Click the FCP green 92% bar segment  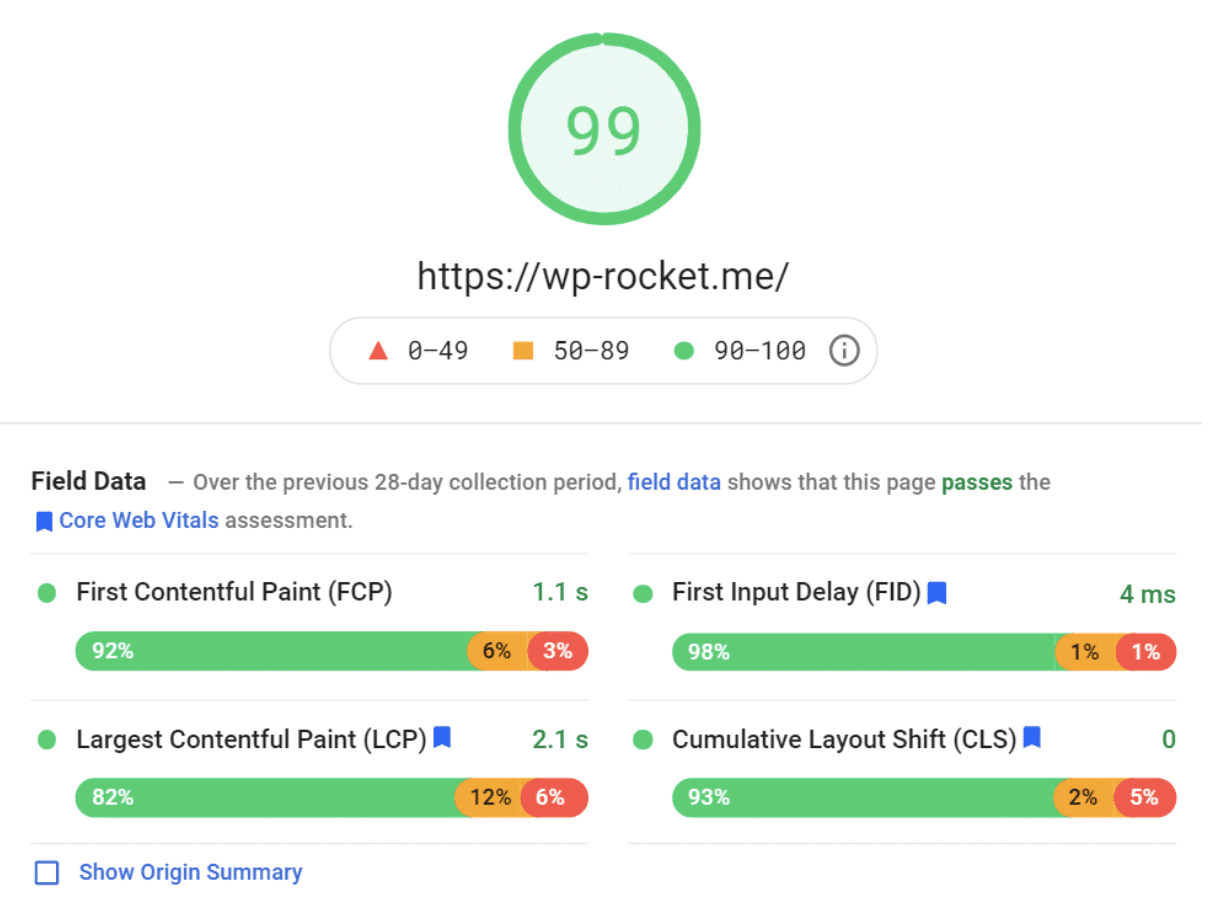click(x=270, y=651)
